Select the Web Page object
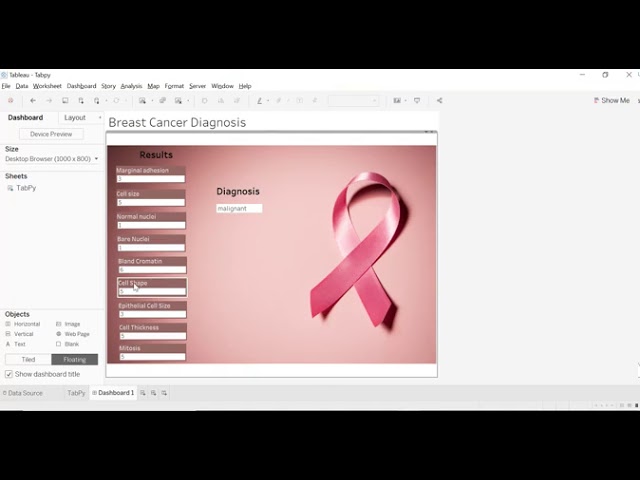This screenshot has width=640, height=480. pyautogui.click(x=73, y=334)
